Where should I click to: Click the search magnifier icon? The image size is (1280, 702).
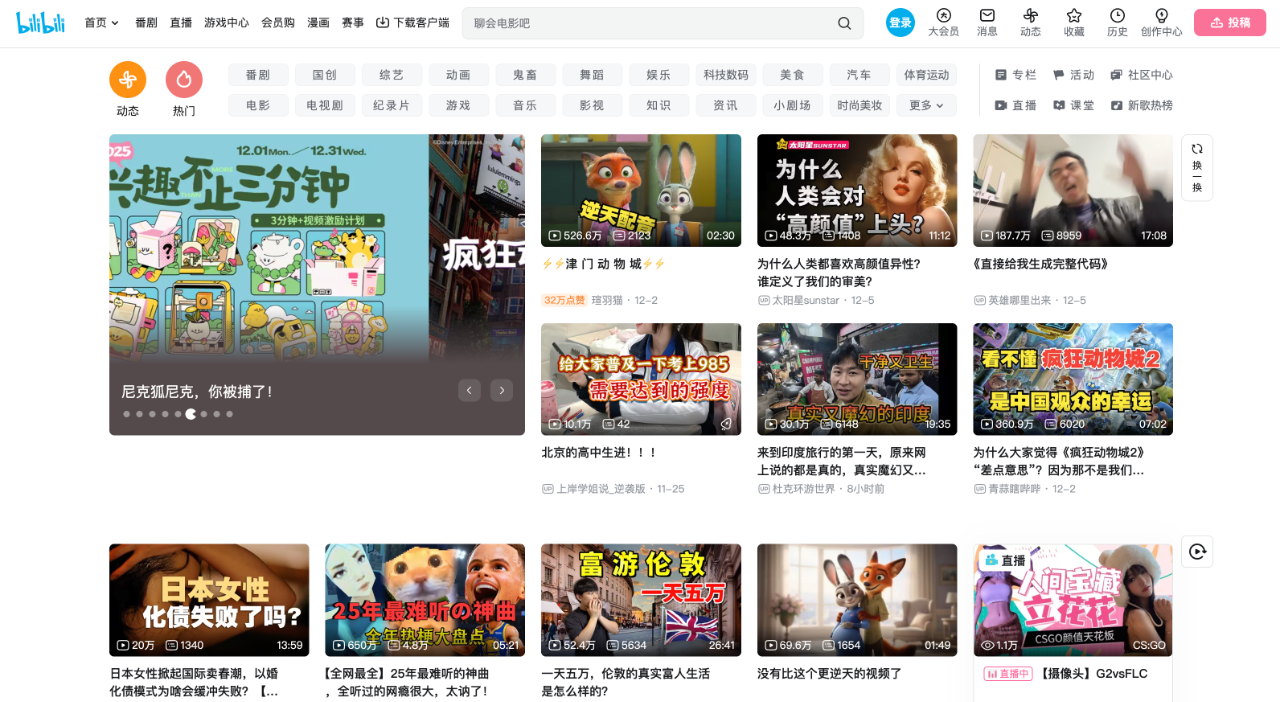(843, 22)
